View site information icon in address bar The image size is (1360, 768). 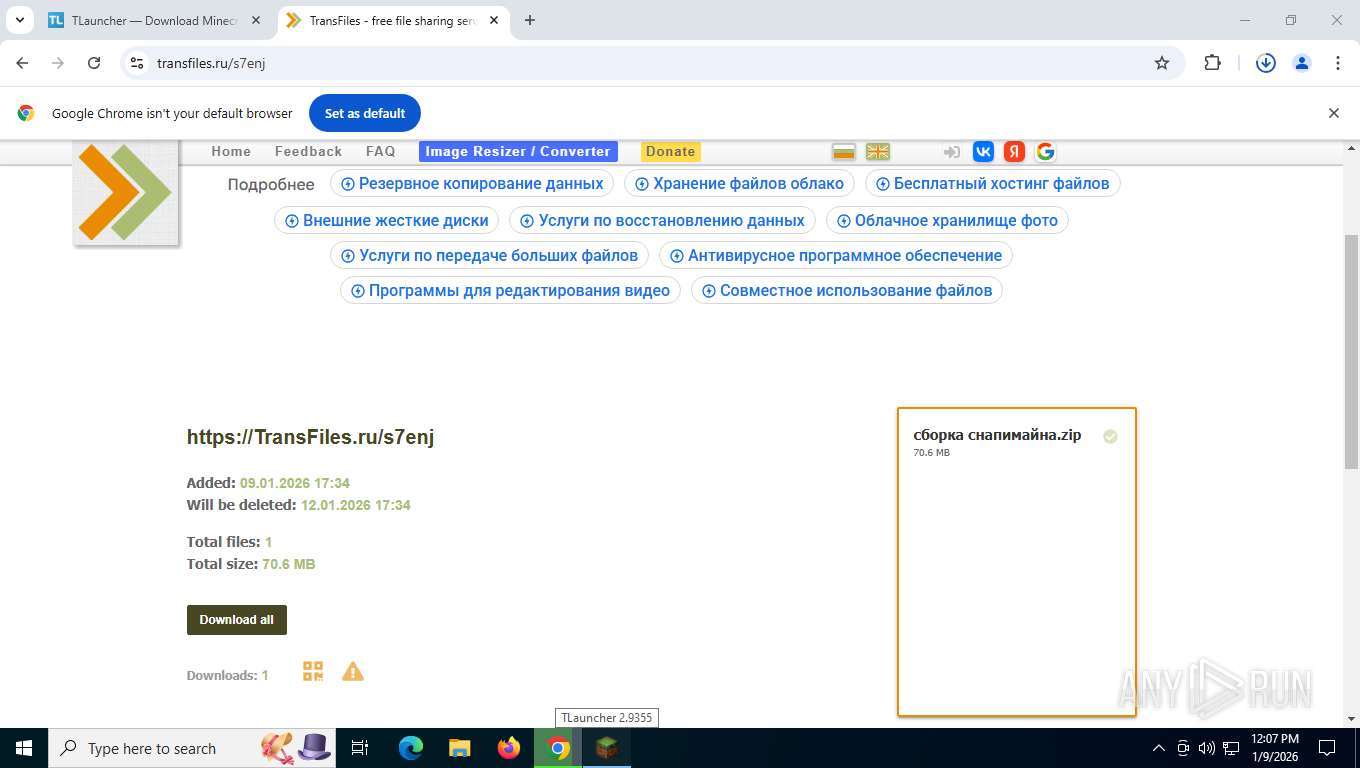pos(138,63)
